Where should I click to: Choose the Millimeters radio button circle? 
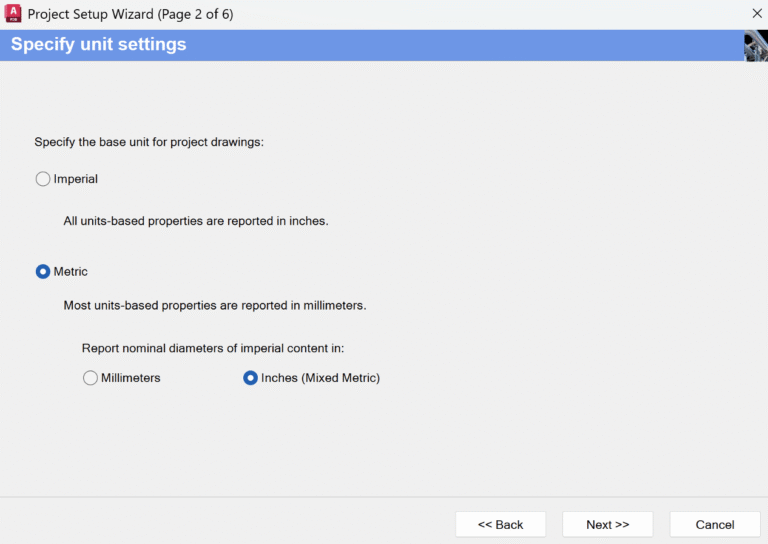[90, 378]
